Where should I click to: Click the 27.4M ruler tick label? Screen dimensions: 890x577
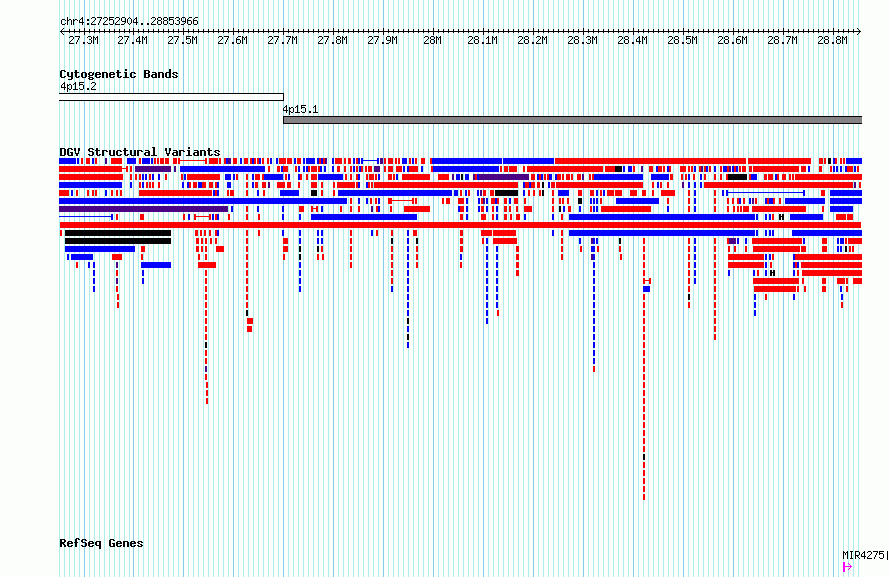coord(132,40)
